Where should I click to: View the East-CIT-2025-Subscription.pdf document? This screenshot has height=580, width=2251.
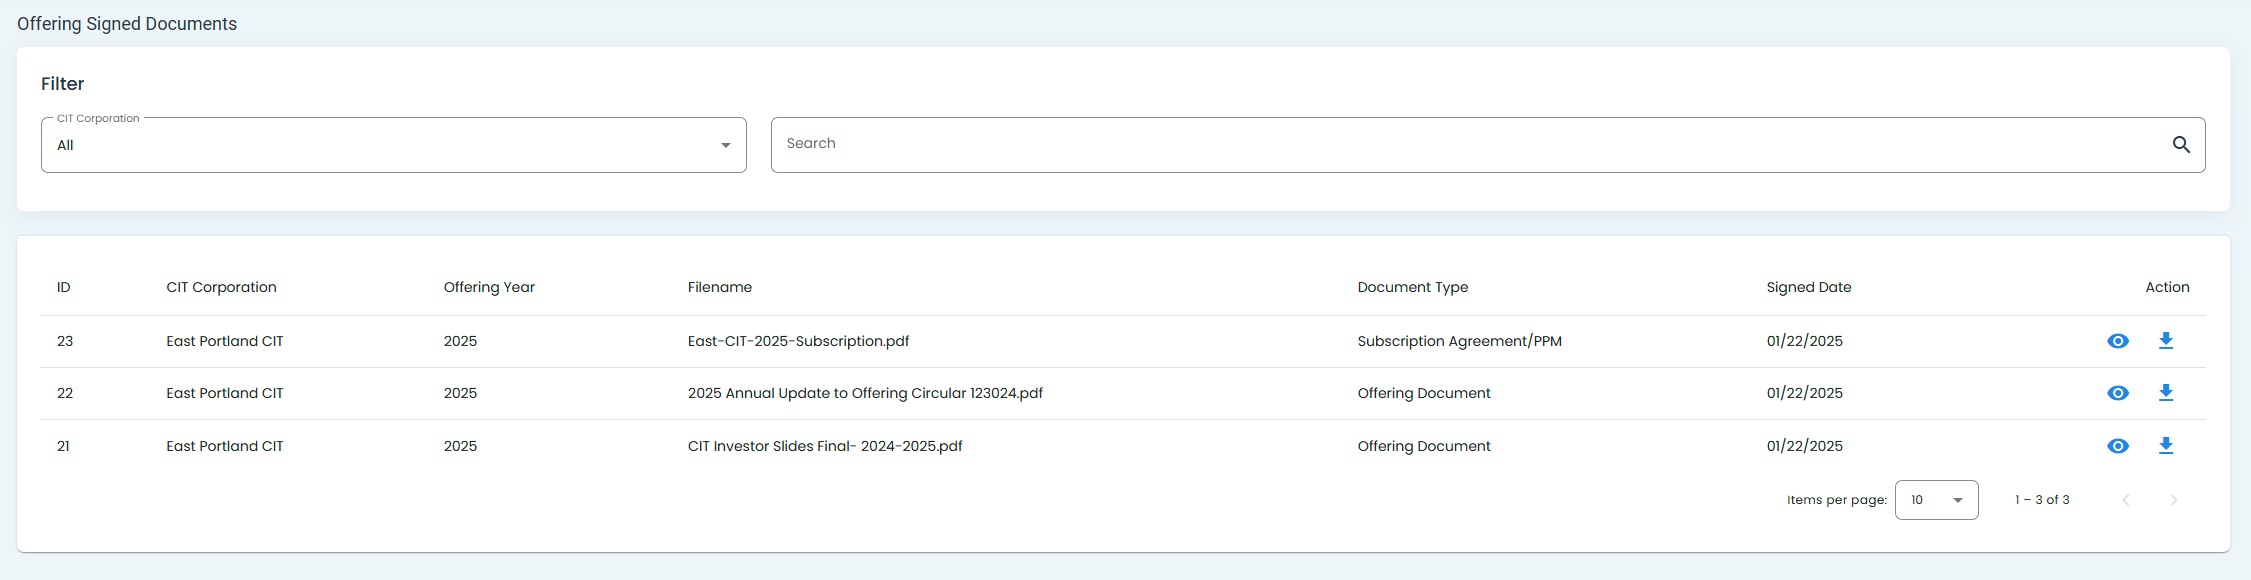pos(2117,341)
